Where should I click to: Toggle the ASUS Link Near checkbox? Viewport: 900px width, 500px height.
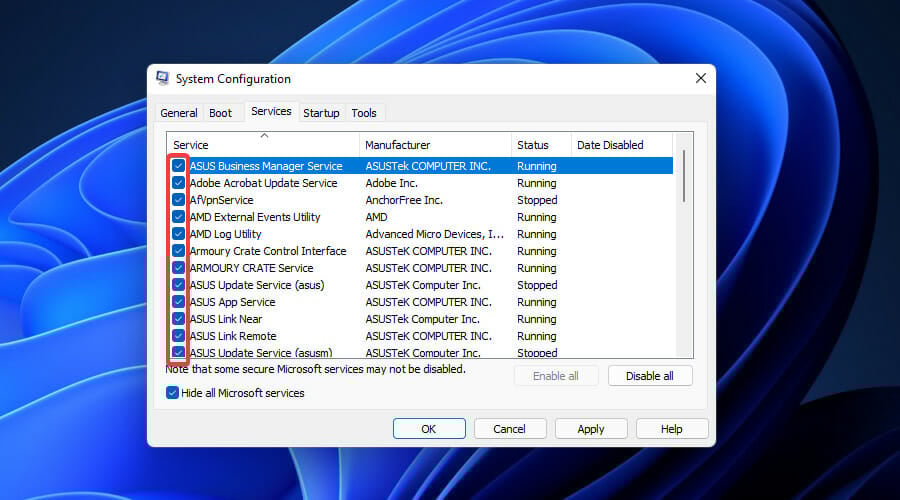[x=178, y=319]
